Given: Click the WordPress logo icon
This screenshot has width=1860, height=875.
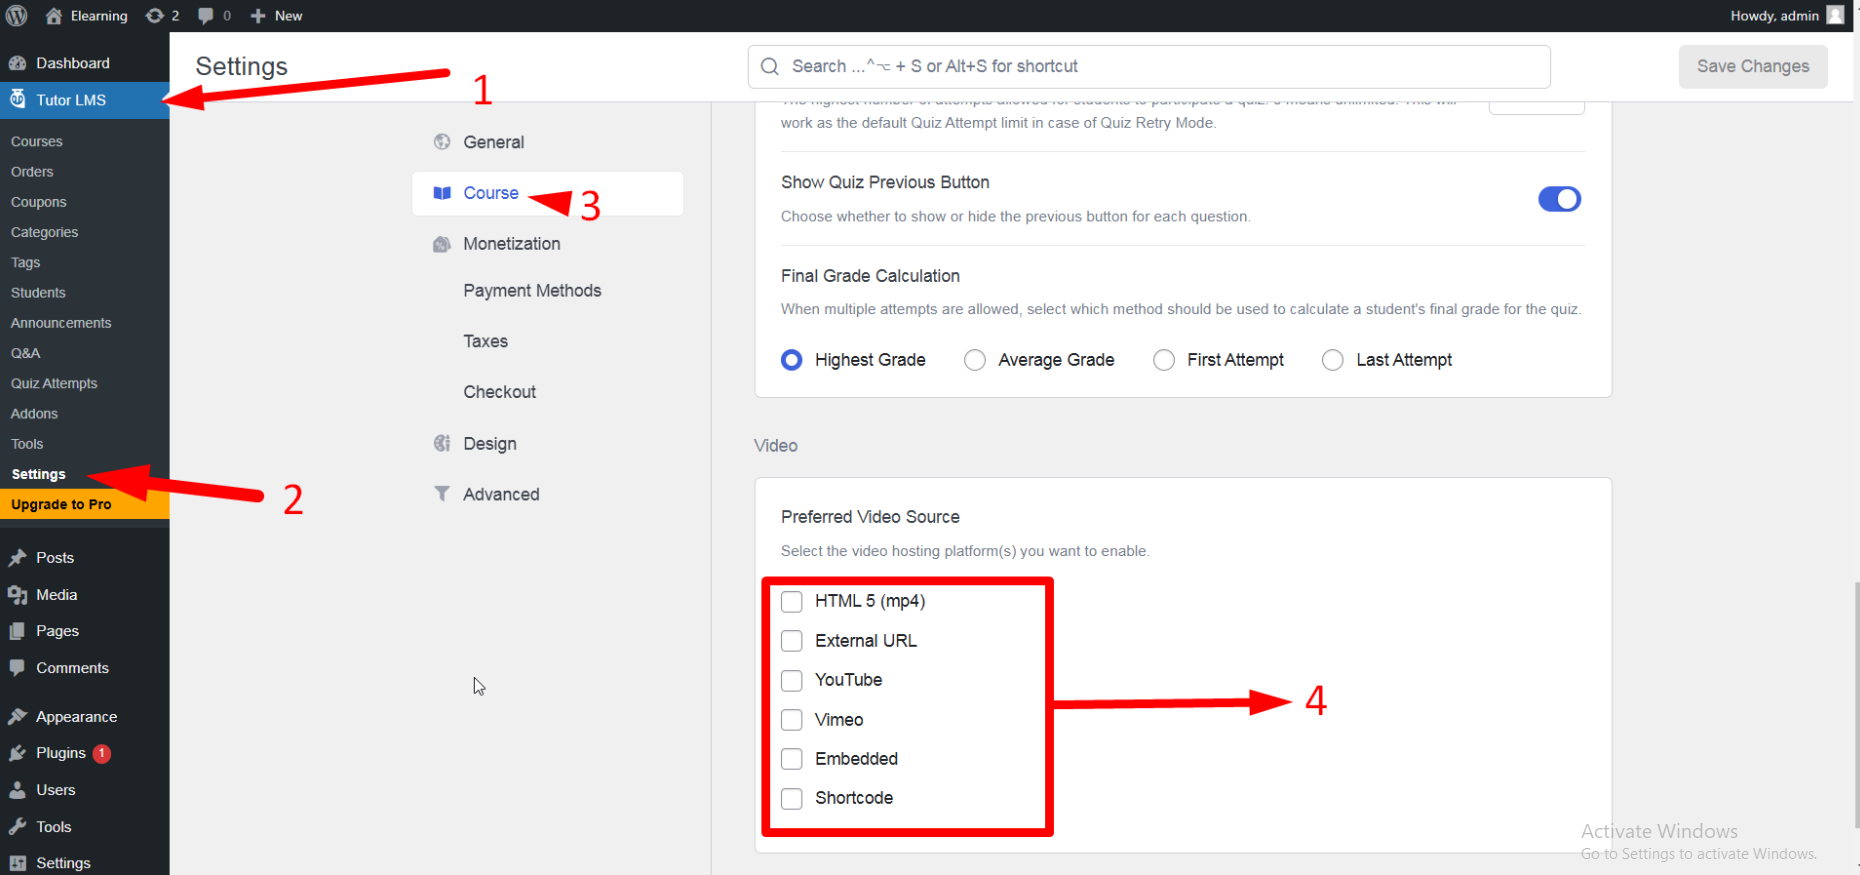Looking at the screenshot, I should click(17, 15).
